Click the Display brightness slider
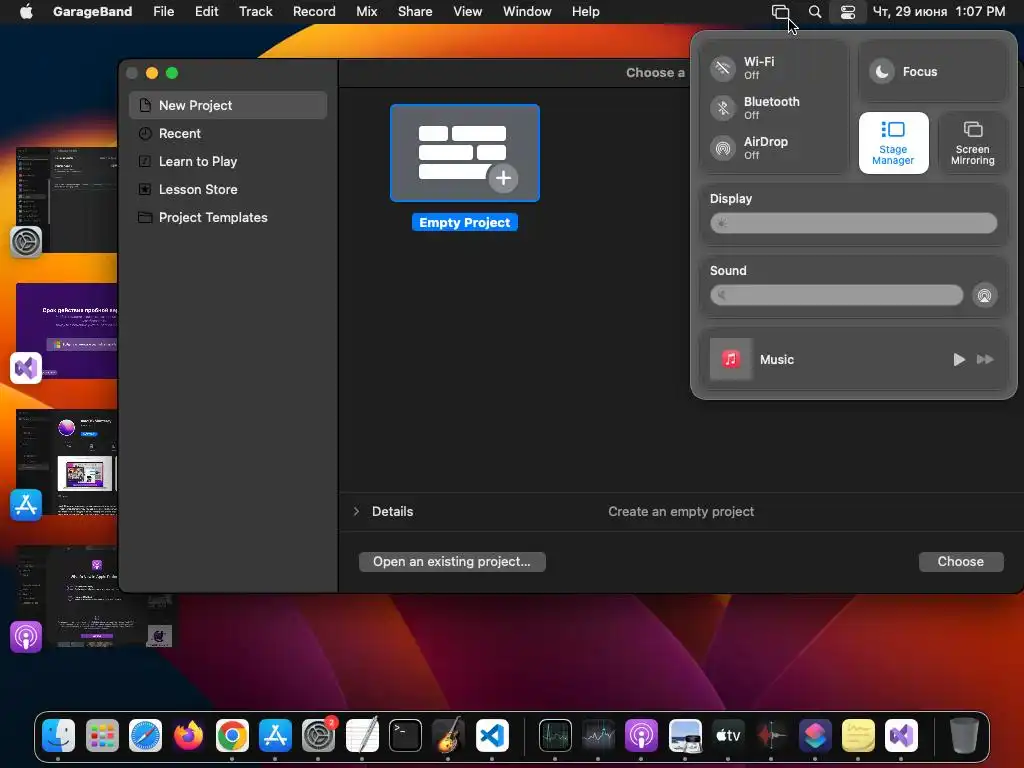This screenshot has height=768, width=1024. pyautogui.click(x=854, y=223)
